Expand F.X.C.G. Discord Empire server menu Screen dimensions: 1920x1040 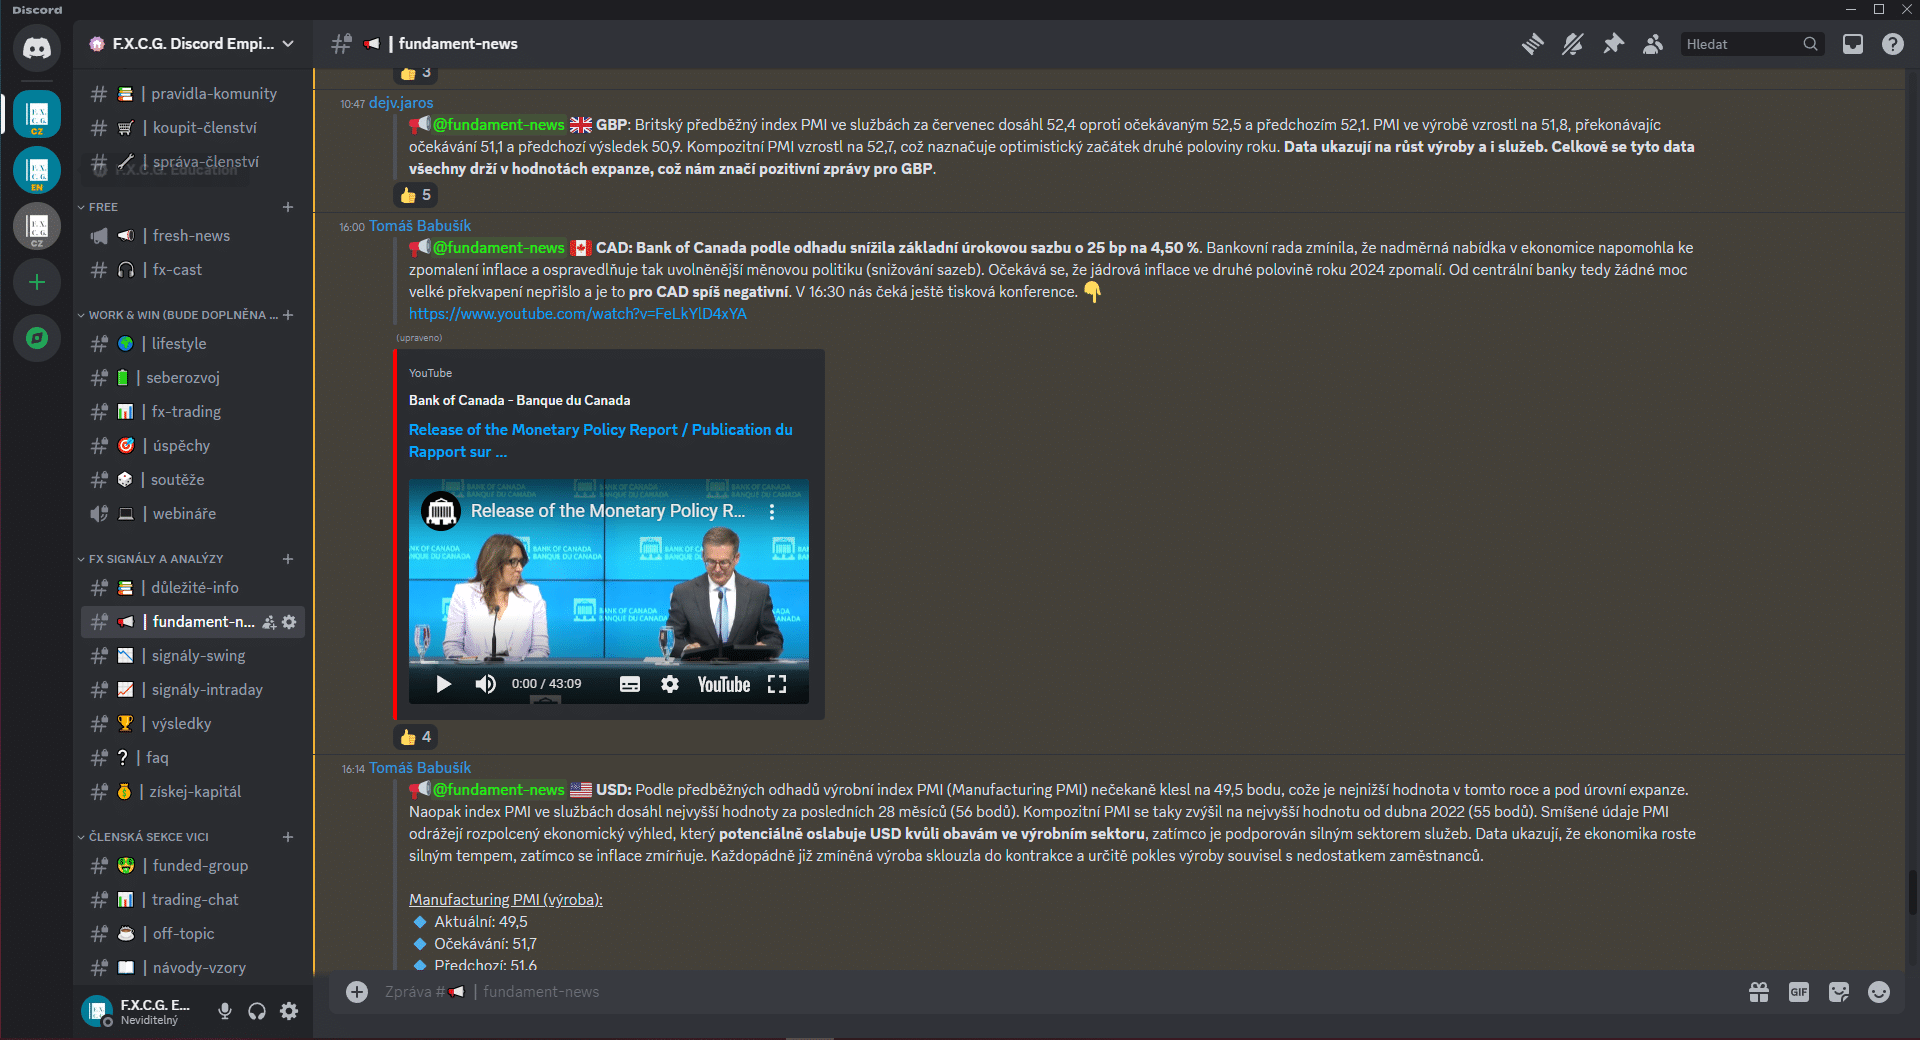[x=192, y=44]
